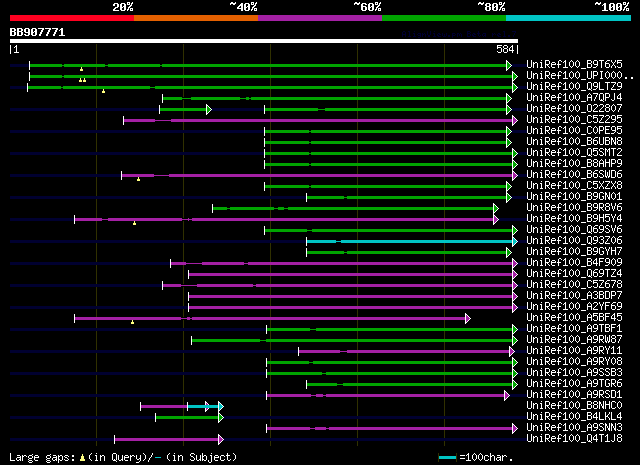This screenshot has width=640, height=465.
Task: Select hit label UniRef100_A9TBF1
Action: tap(574, 329)
